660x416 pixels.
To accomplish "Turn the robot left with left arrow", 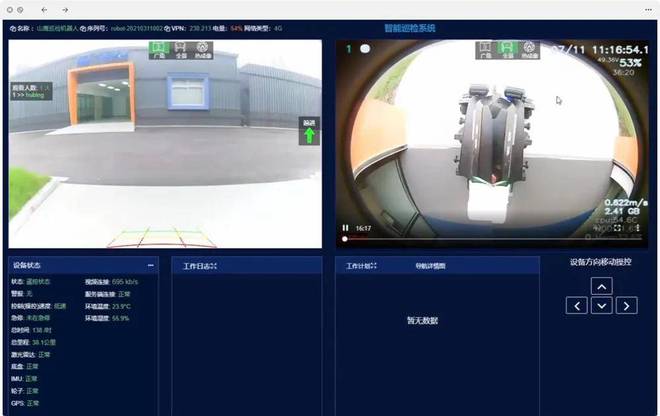I will [577, 306].
